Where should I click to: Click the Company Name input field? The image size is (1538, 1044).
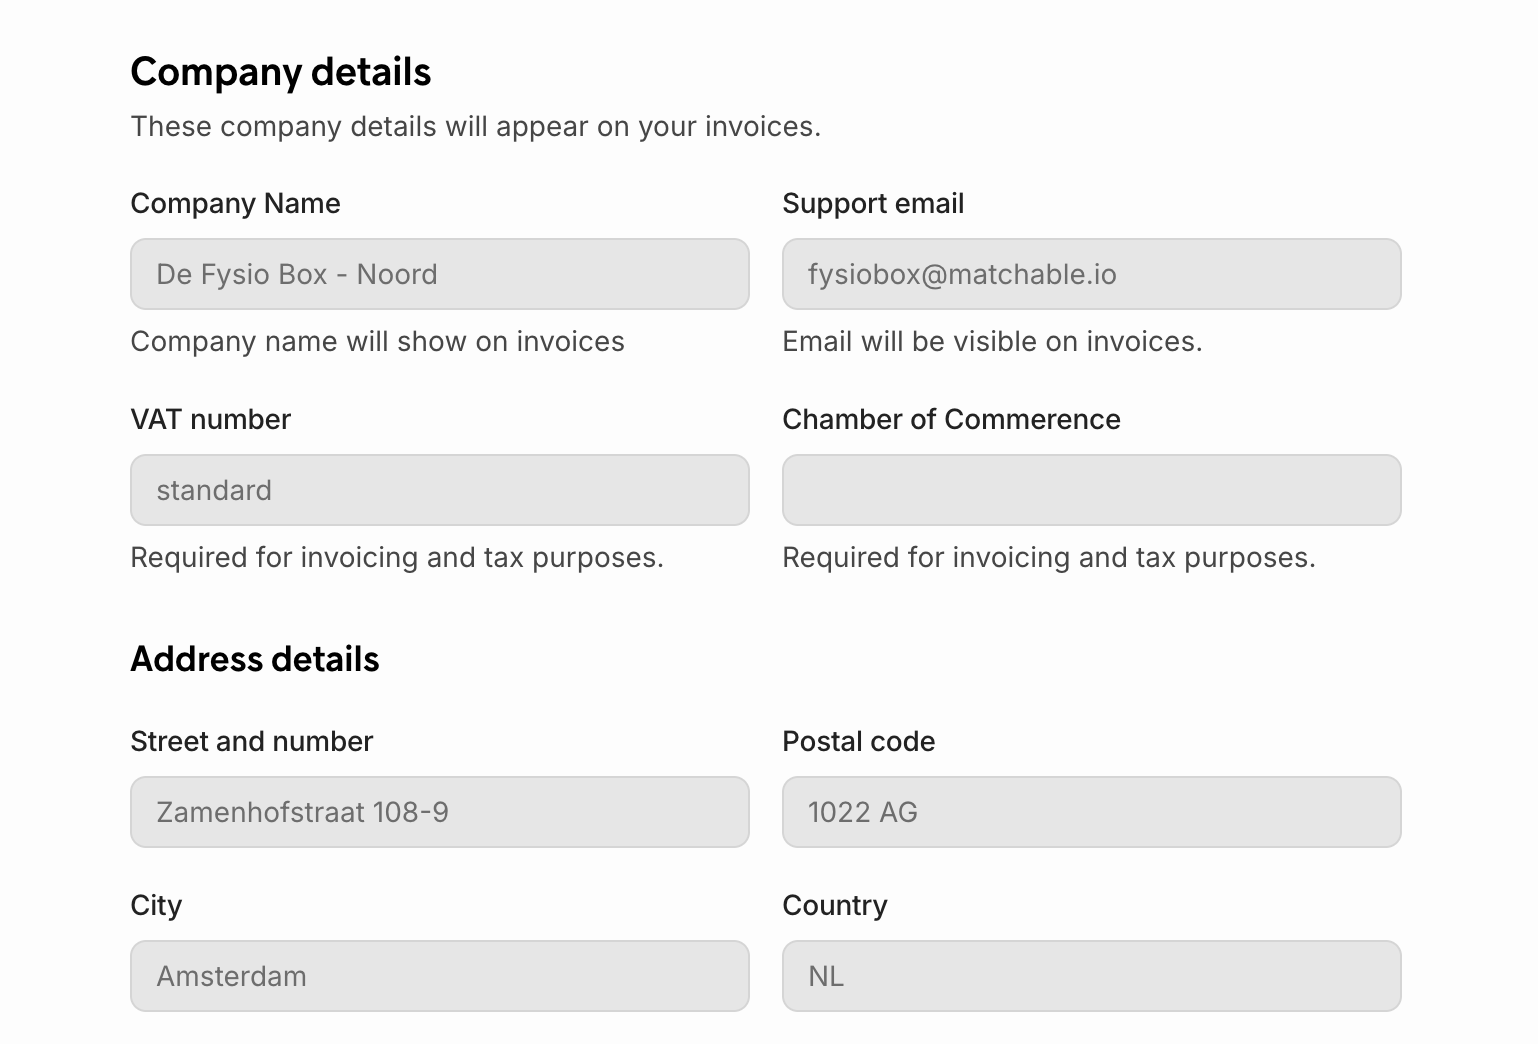point(440,274)
